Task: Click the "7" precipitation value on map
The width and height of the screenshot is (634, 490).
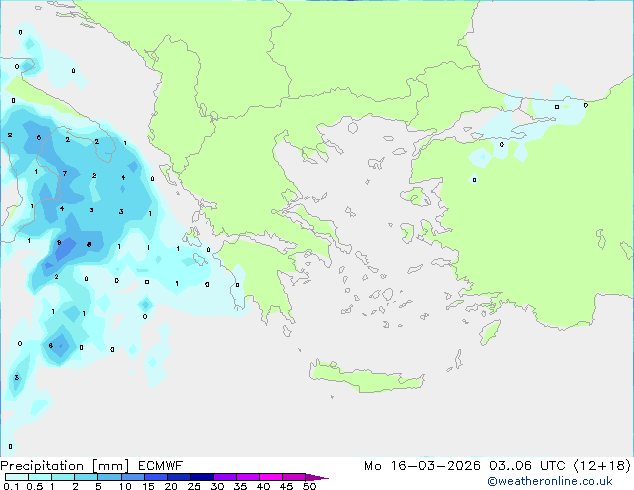Action: (x=65, y=174)
